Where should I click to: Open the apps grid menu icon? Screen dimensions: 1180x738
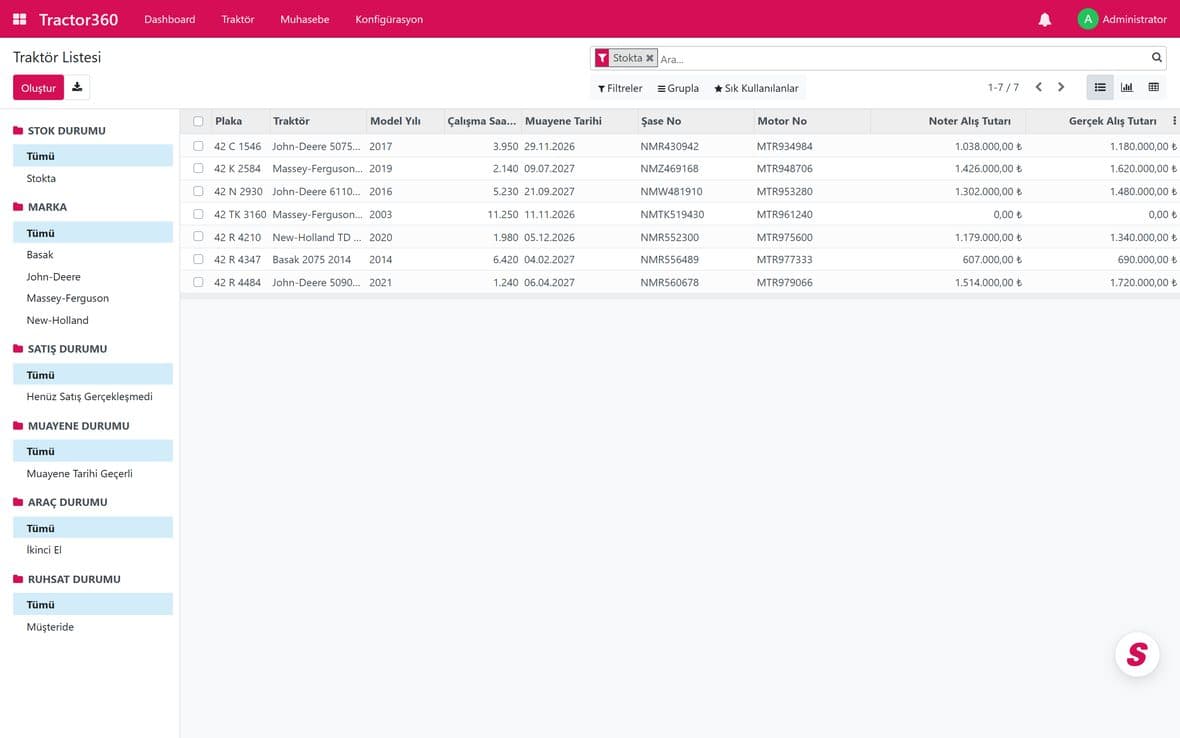(x=20, y=19)
